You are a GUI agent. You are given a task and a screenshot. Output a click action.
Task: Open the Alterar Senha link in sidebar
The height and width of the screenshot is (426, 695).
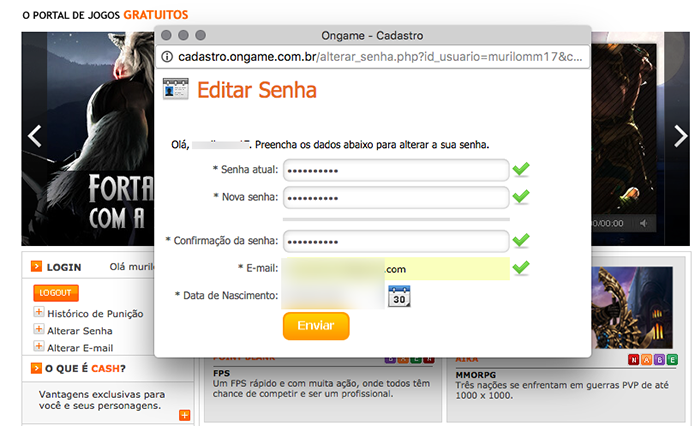[x=80, y=331]
